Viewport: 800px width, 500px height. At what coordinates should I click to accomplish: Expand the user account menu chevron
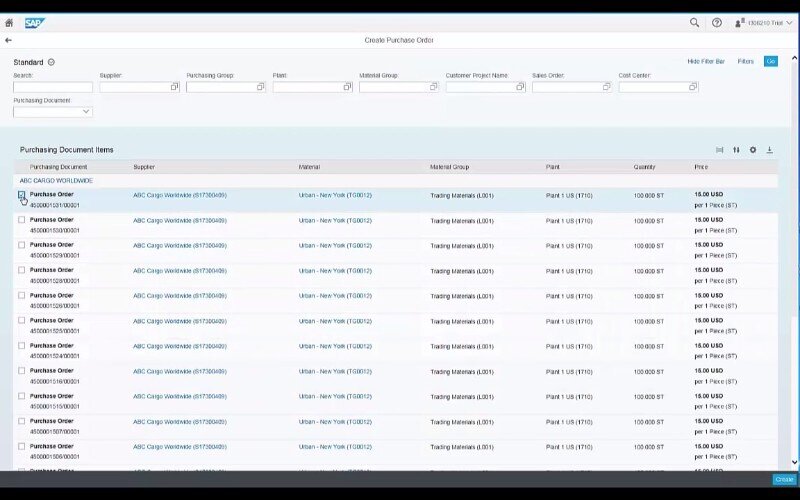pos(789,22)
